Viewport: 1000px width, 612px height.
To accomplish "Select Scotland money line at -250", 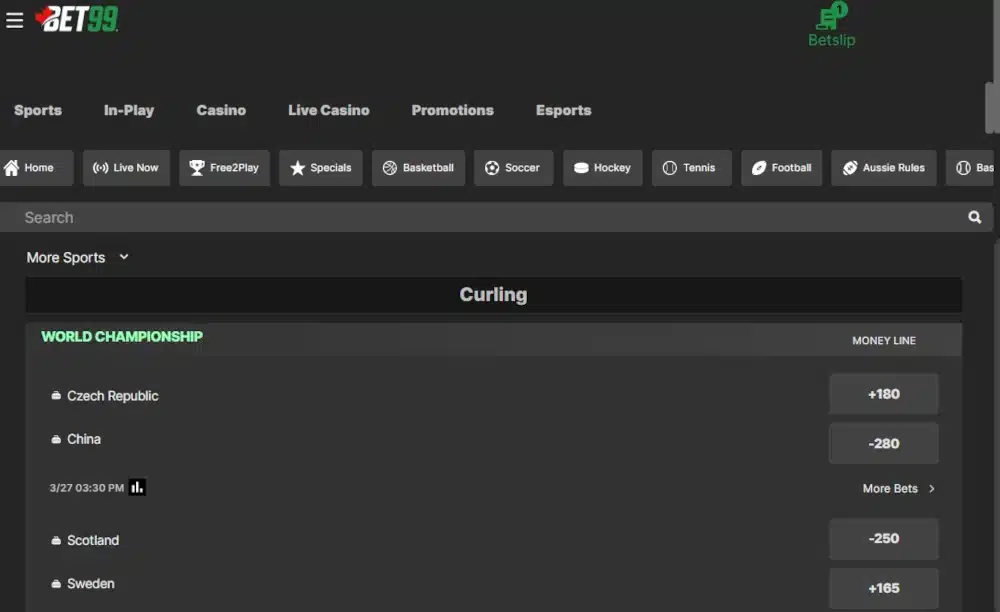I will click(883, 538).
